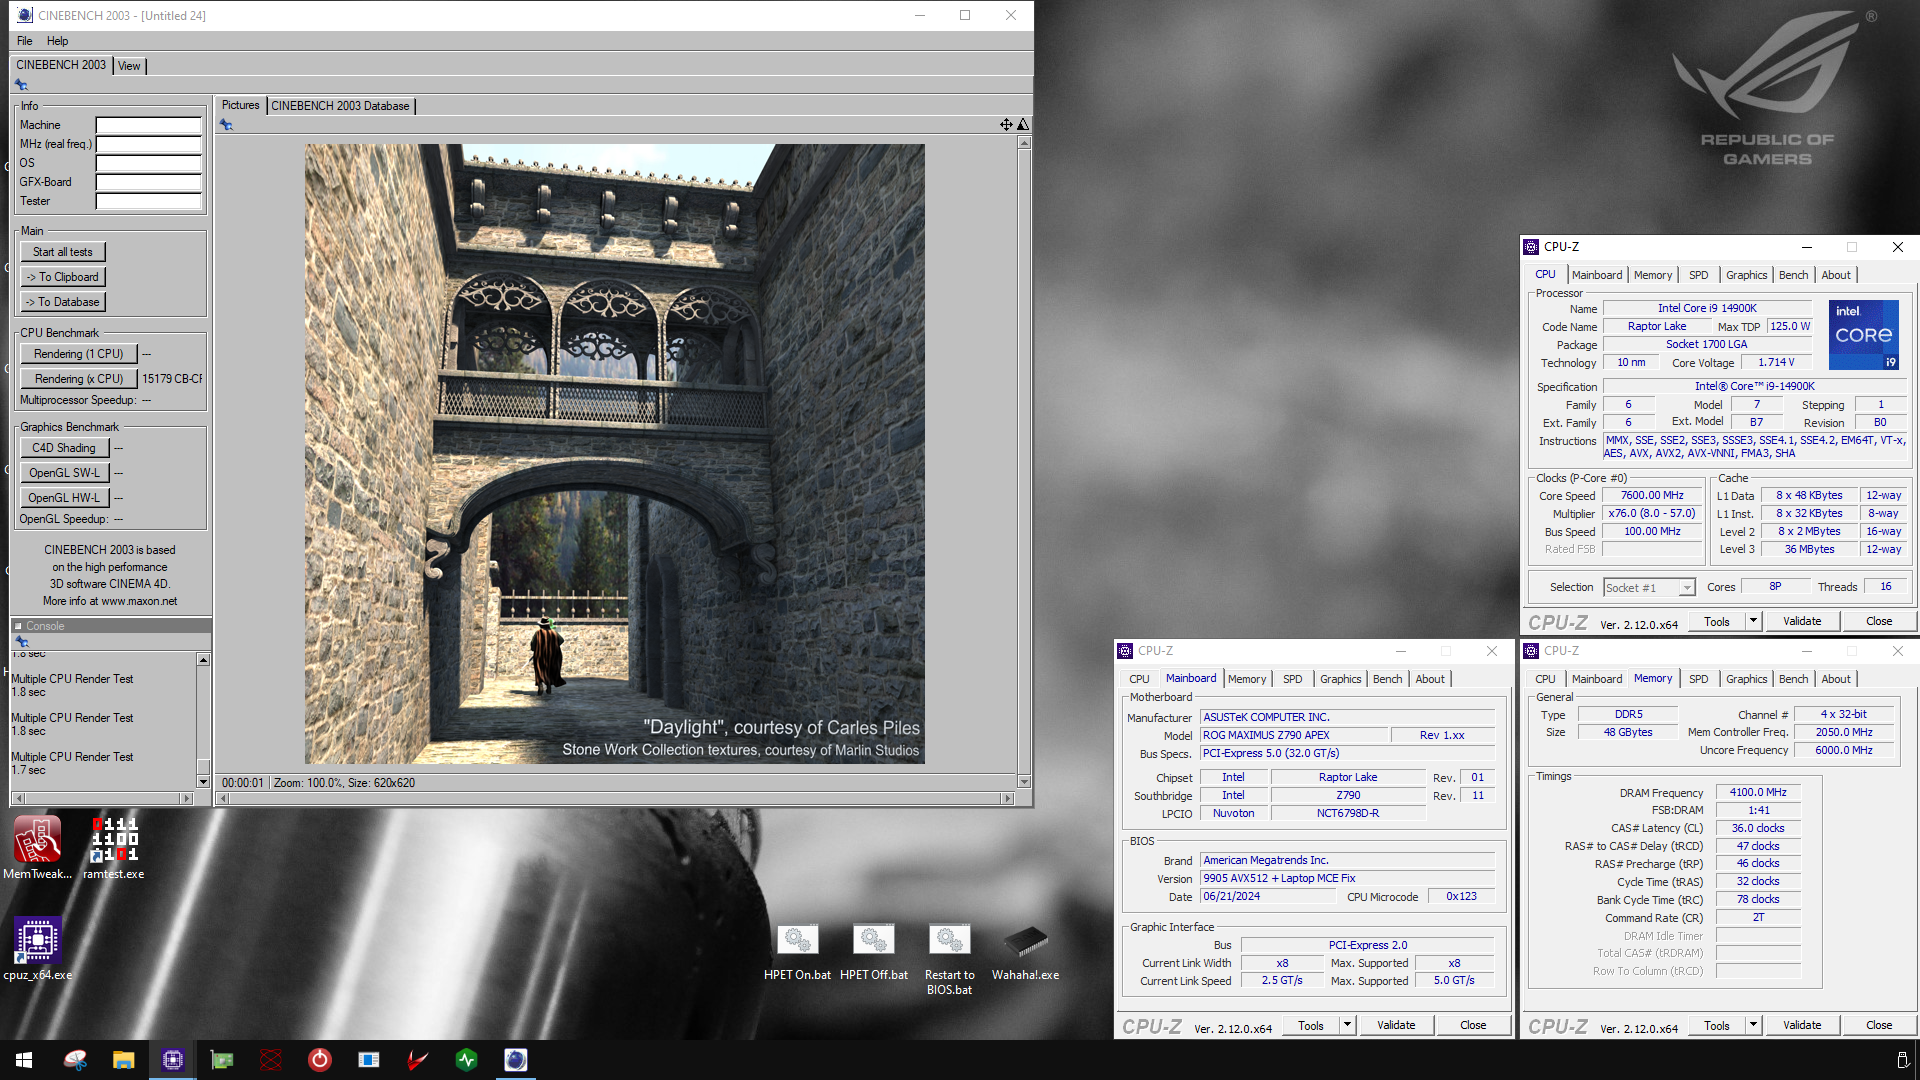Open the Tools dropdown arrow in the CPU-Z Mainboard window
1920x1080 pixels.
click(x=1347, y=1025)
